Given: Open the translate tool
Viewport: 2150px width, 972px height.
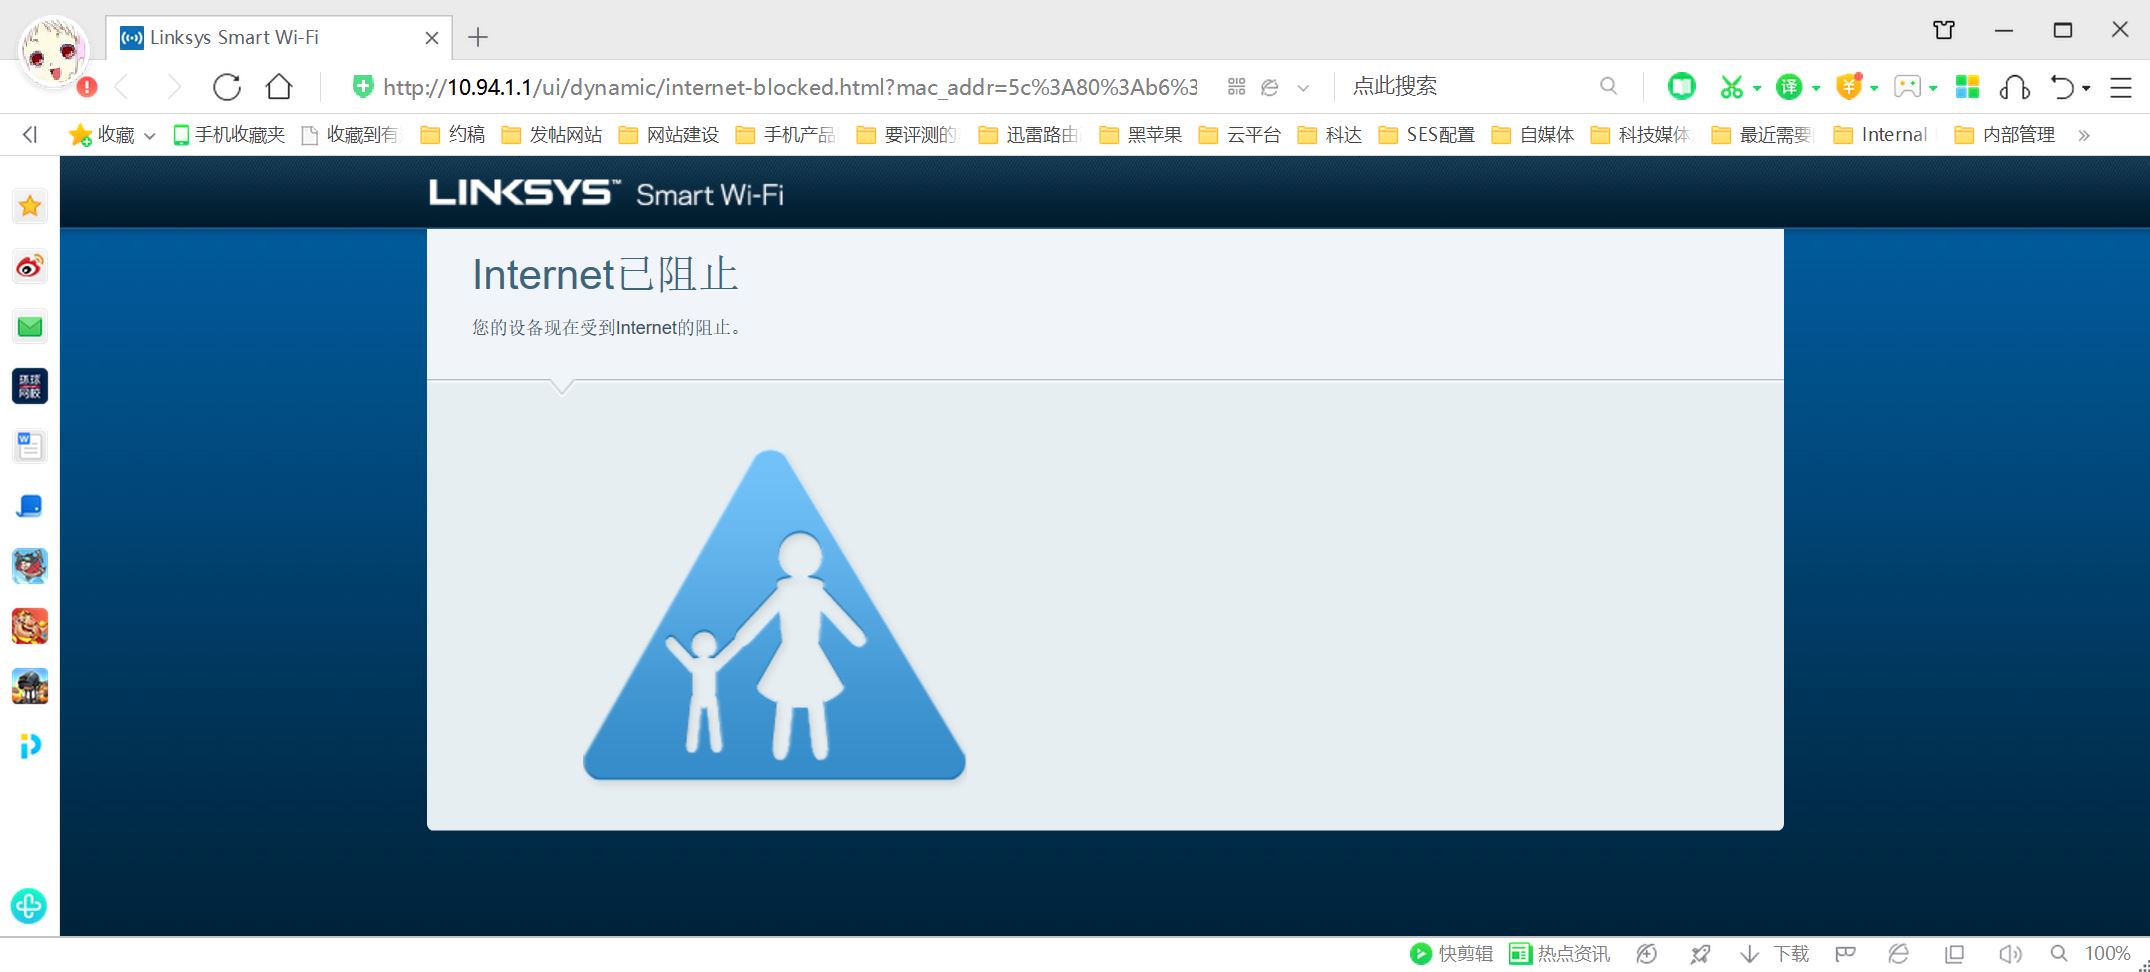Looking at the screenshot, I should 1789,87.
